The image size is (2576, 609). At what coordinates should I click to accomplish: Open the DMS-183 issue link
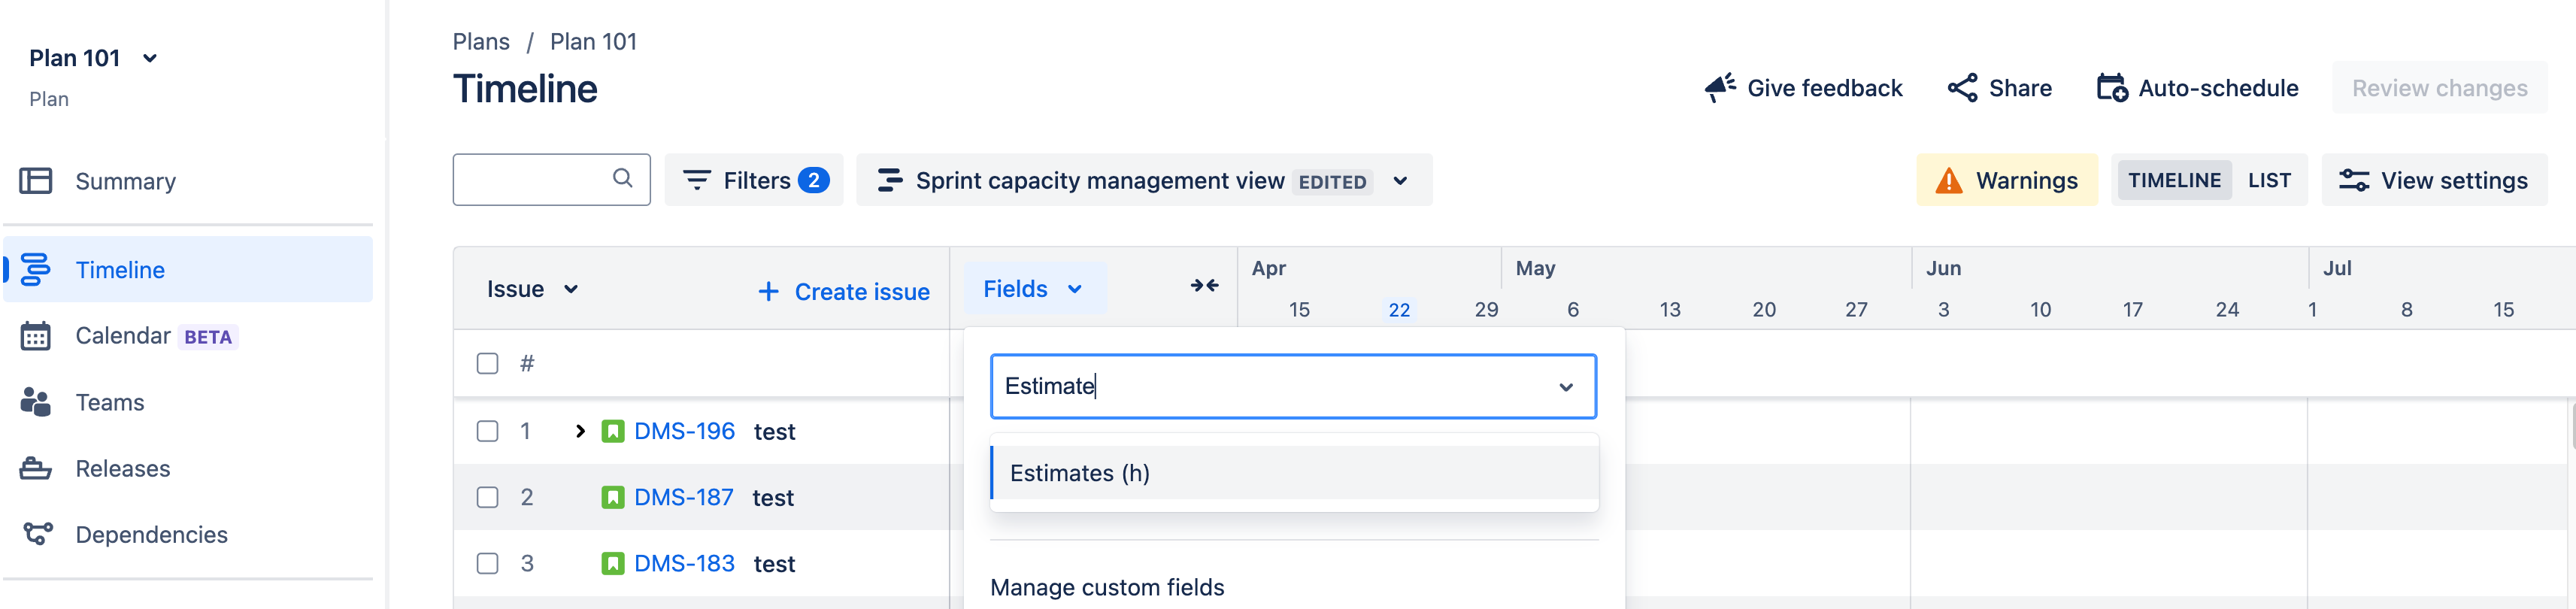pyautogui.click(x=684, y=564)
